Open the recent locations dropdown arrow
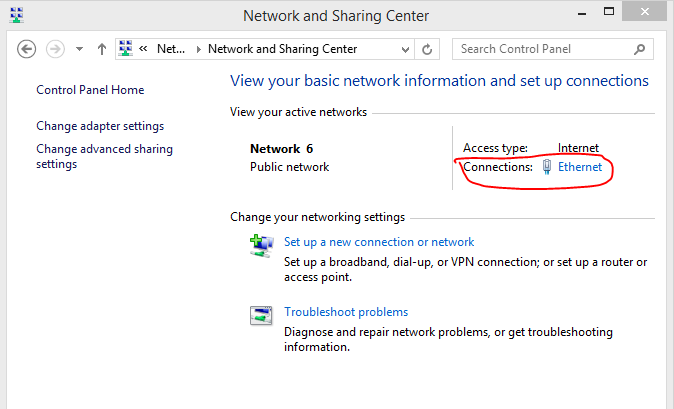 (79, 49)
